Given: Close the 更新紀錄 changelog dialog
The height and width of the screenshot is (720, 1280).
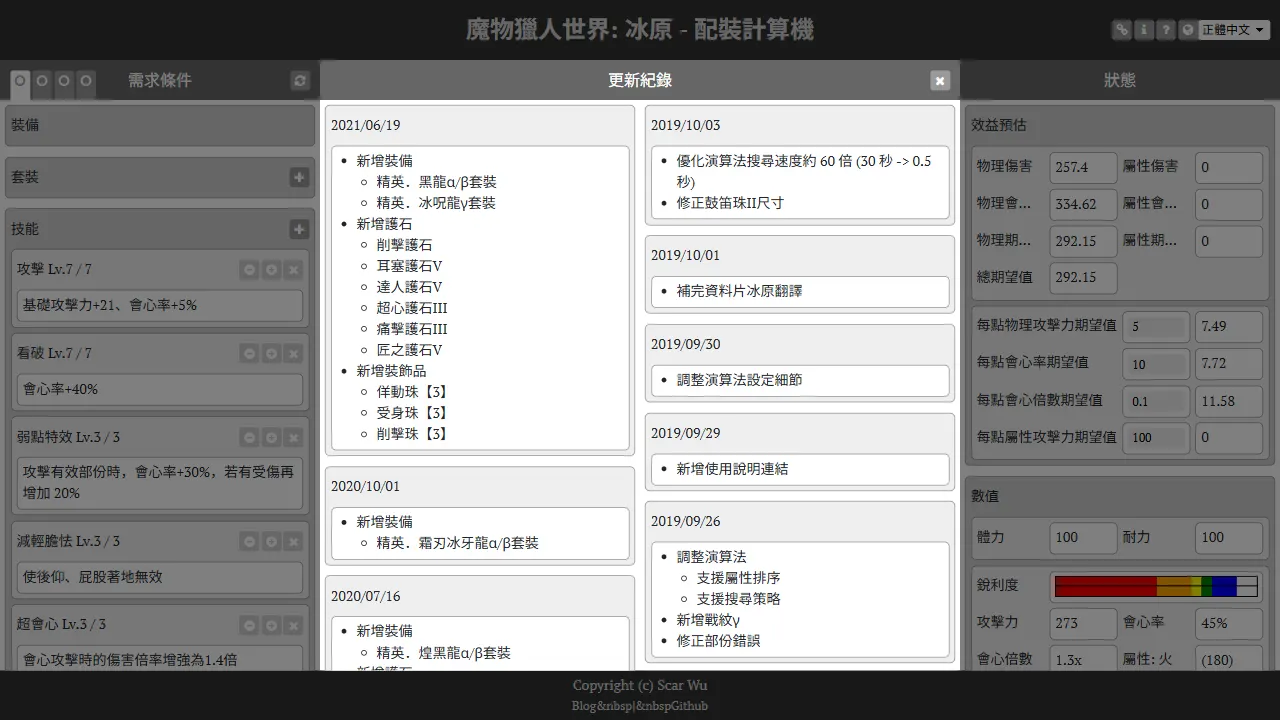Looking at the screenshot, I should pyautogui.click(x=940, y=80).
